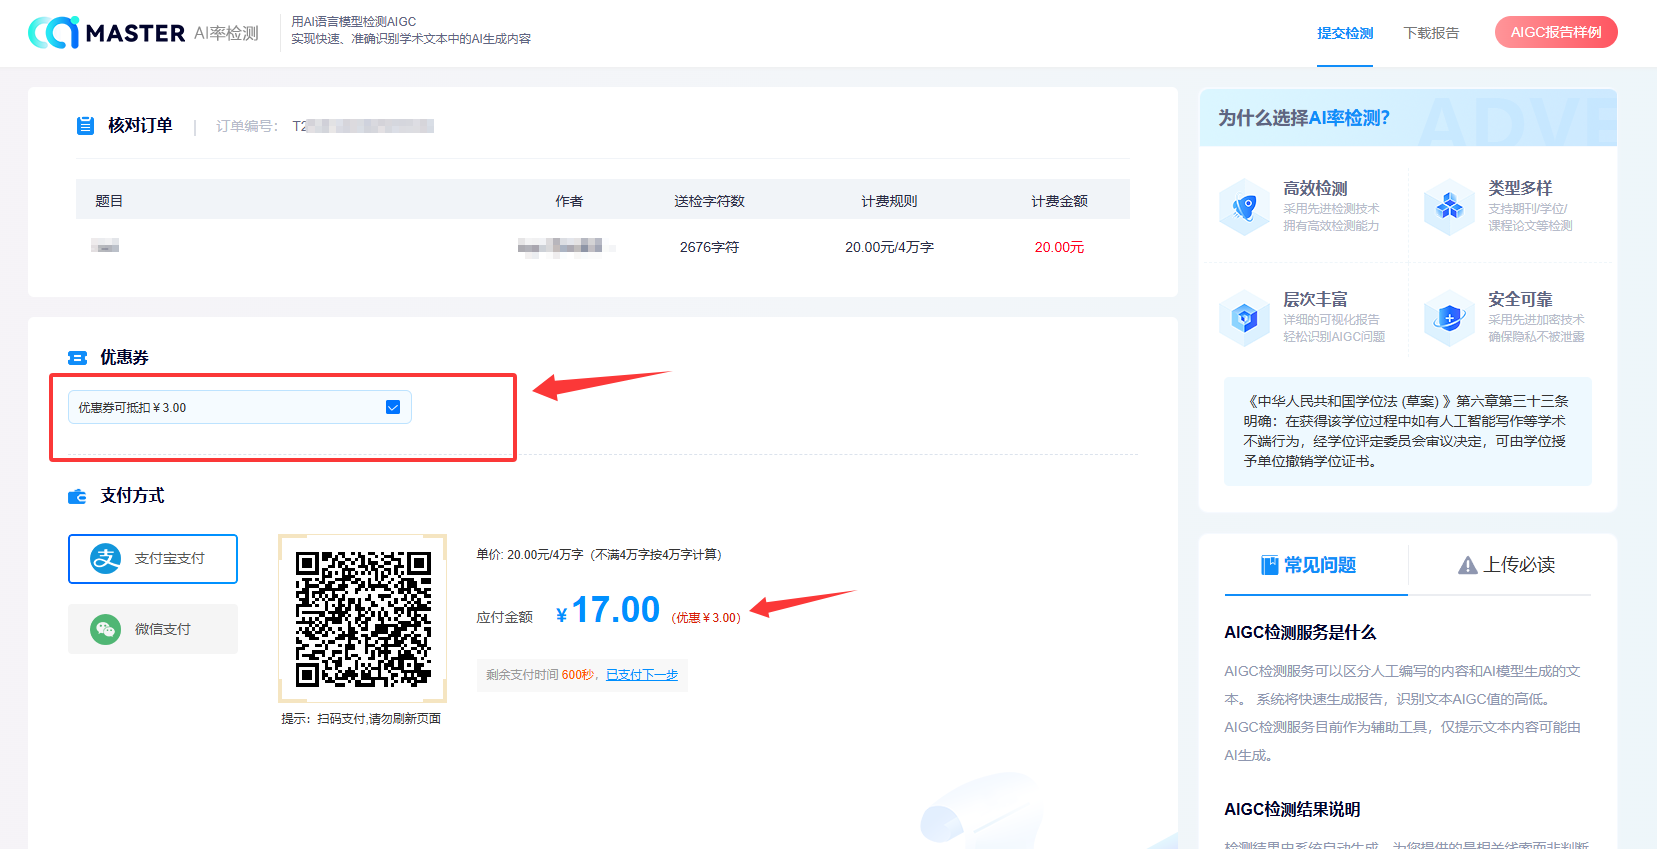Click the 核对订单 clipboard icon
Screen dimensions: 1657x849
[85, 126]
